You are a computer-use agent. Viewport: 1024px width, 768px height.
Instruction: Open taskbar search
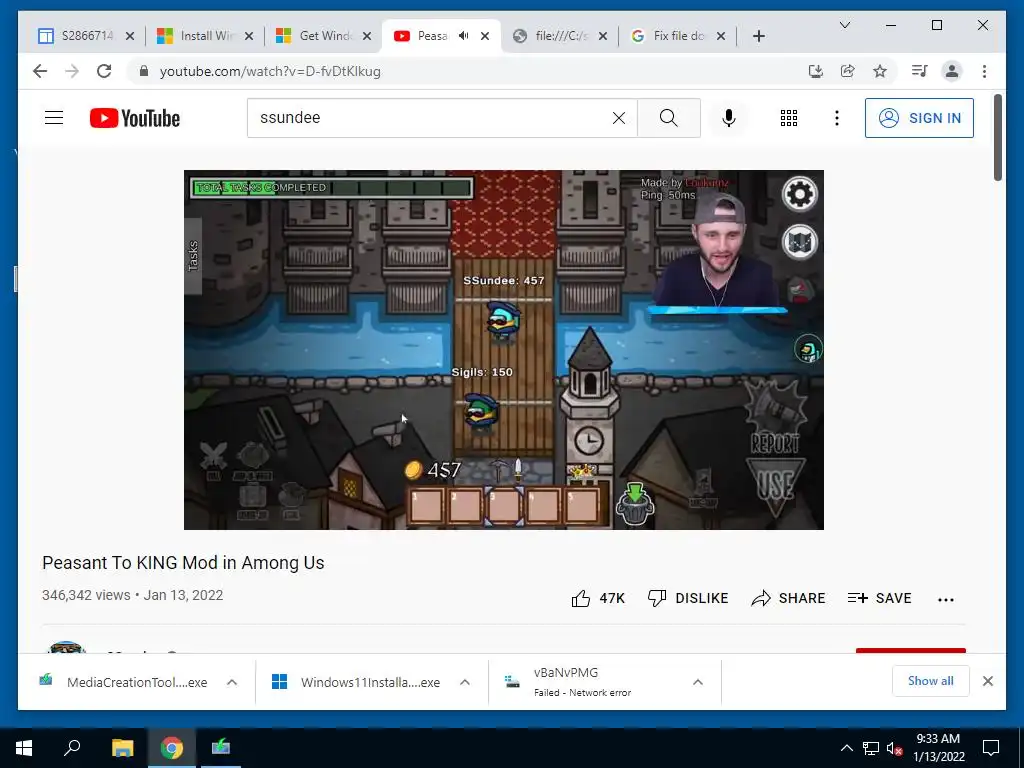(x=72, y=748)
